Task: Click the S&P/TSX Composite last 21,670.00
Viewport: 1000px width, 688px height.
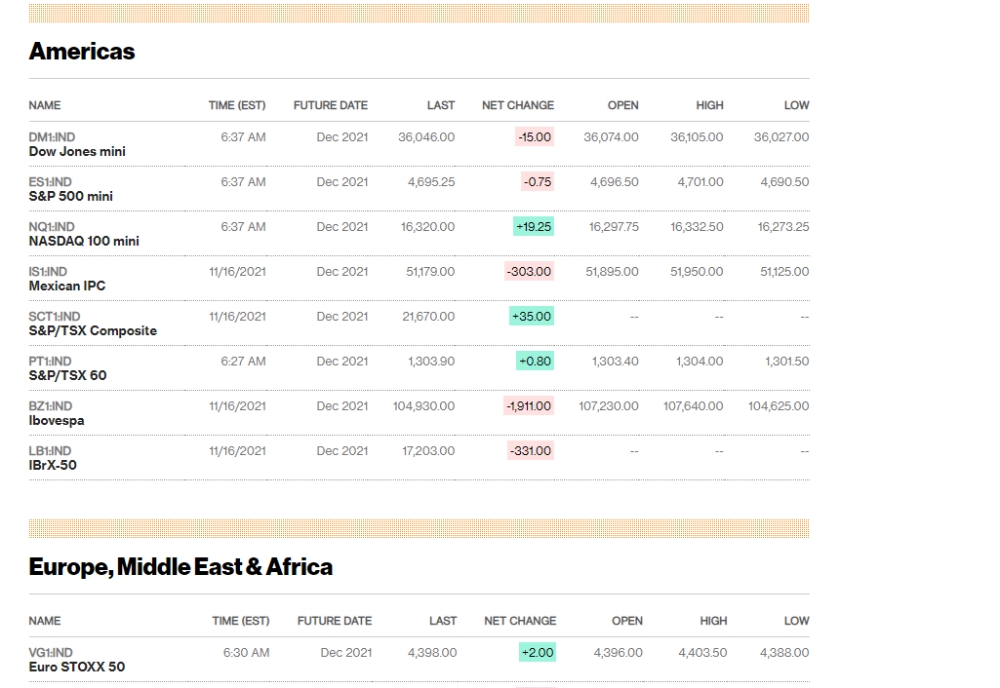Action: pos(429,316)
